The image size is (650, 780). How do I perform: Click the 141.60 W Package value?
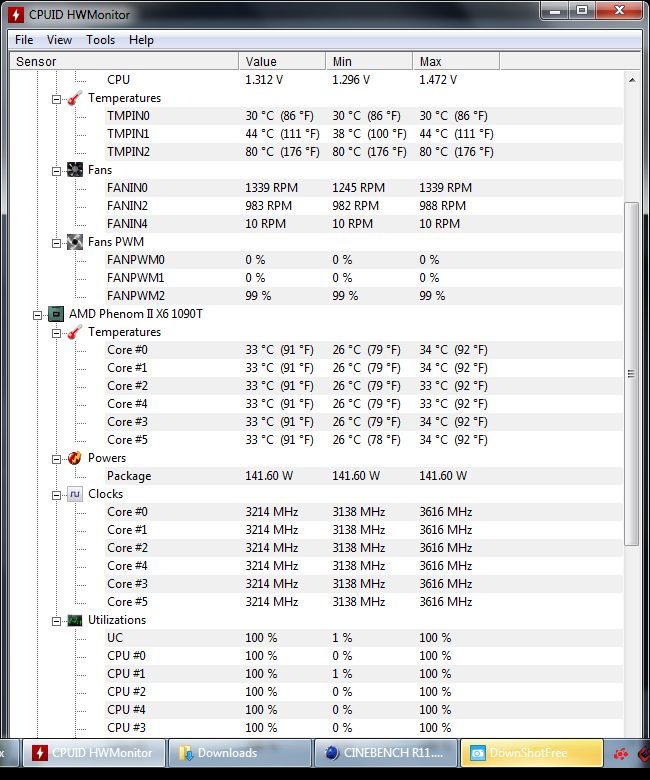pyautogui.click(x=269, y=476)
